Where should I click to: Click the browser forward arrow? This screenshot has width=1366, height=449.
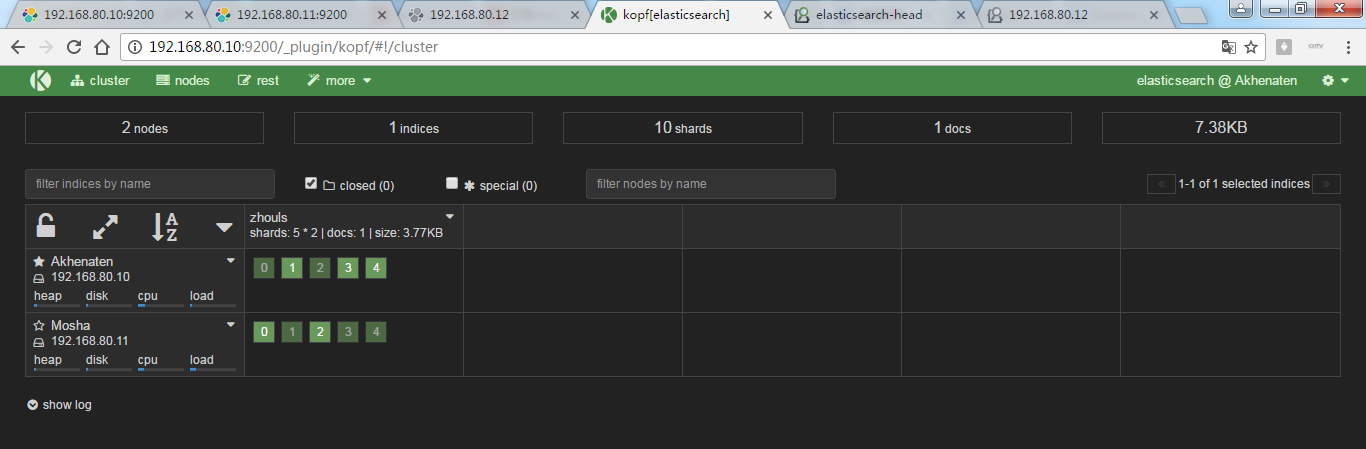coord(47,47)
